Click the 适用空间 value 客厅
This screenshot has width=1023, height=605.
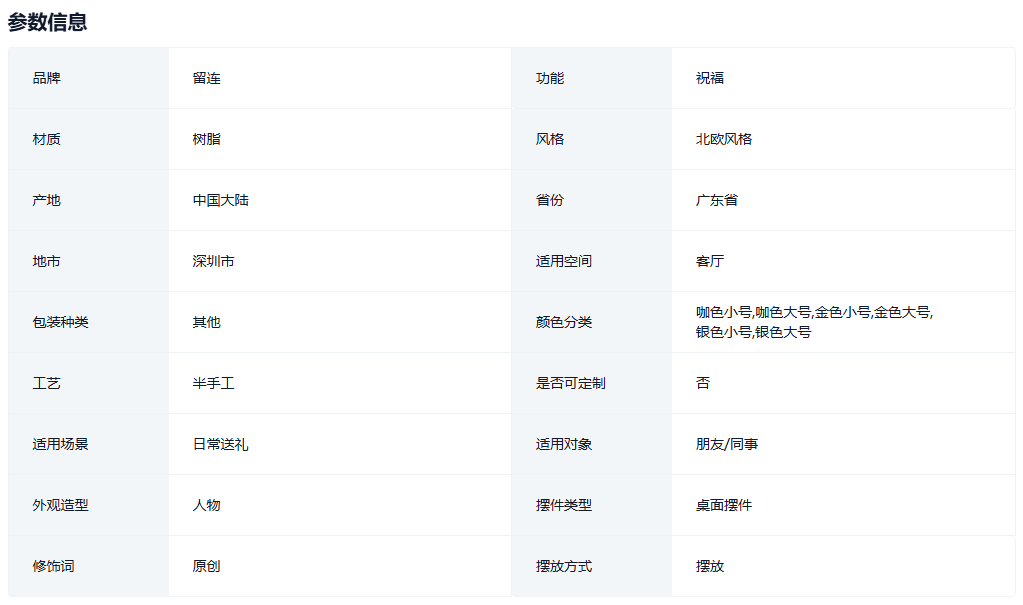coord(710,261)
